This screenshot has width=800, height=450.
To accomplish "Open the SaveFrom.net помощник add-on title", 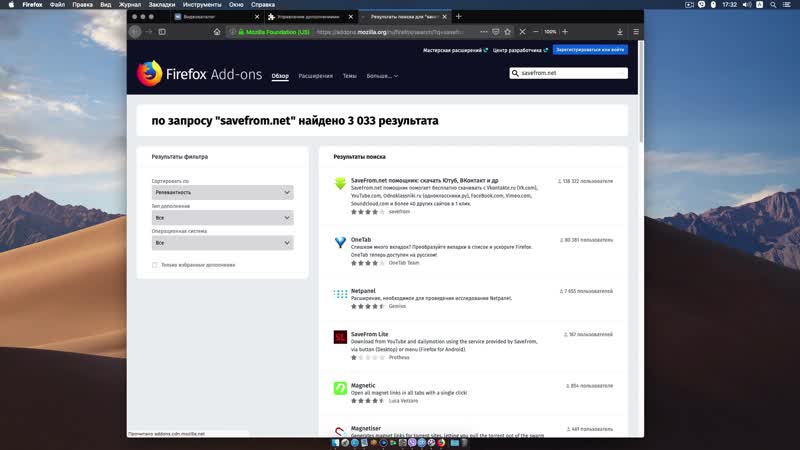I will [x=424, y=181].
